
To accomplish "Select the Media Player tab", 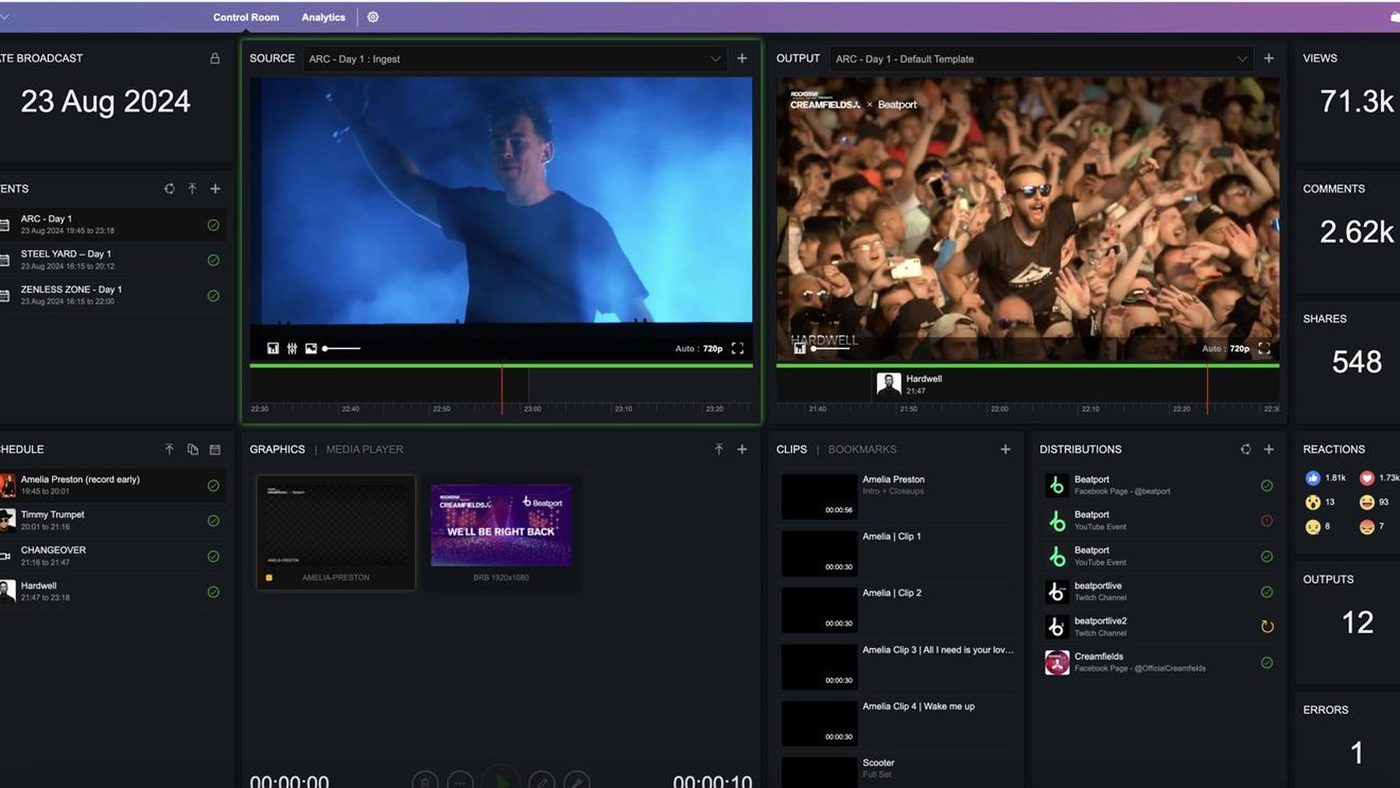I will [x=365, y=450].
